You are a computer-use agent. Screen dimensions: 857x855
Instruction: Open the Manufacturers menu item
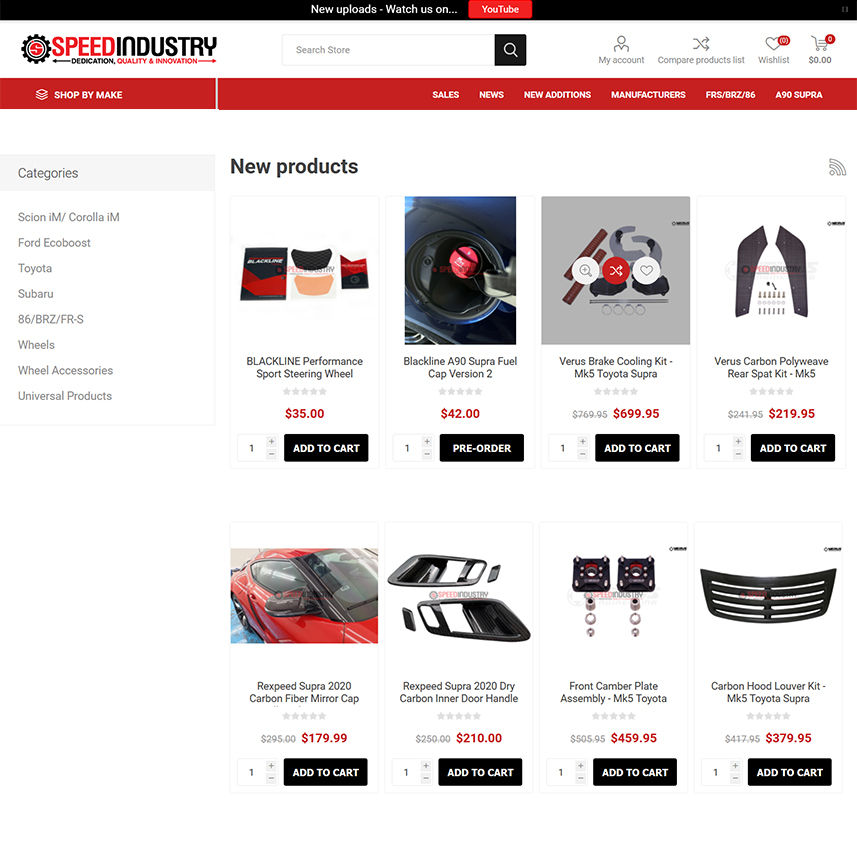pyautogui.click(x=648, y=95)
